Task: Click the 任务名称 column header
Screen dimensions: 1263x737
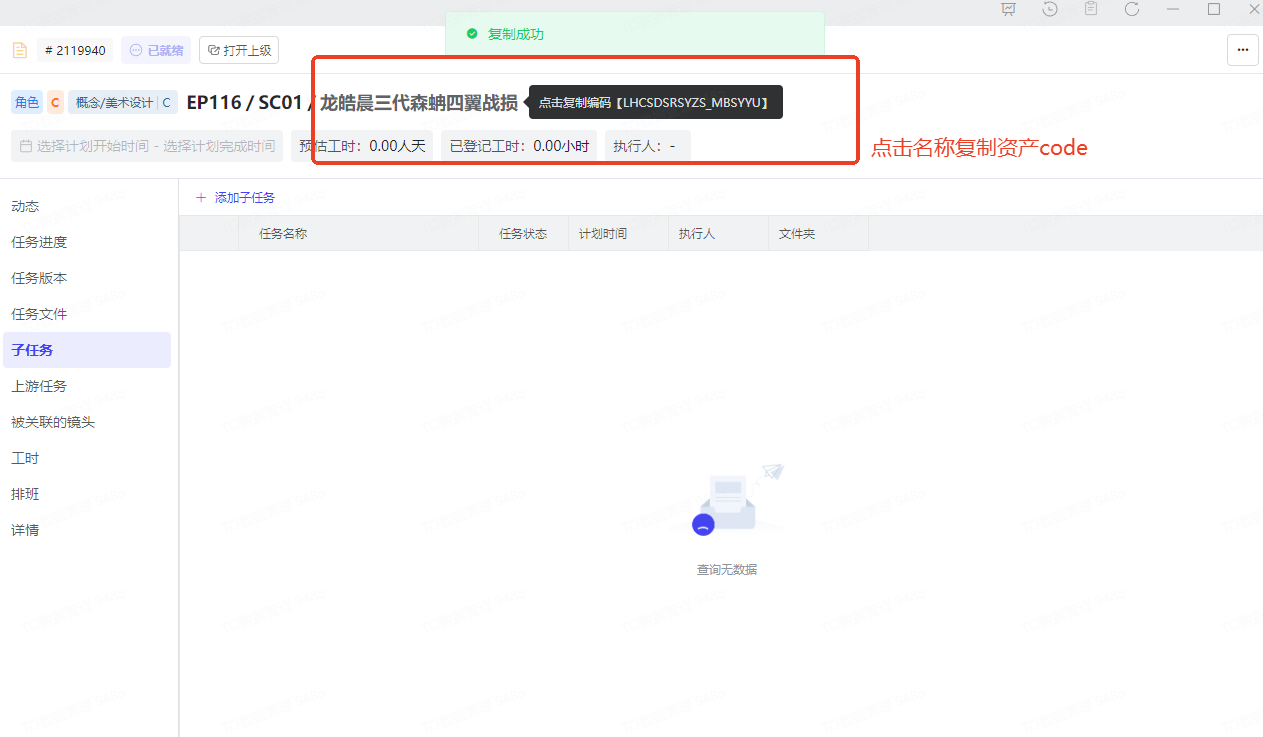Action: click(x=283, y=234)
